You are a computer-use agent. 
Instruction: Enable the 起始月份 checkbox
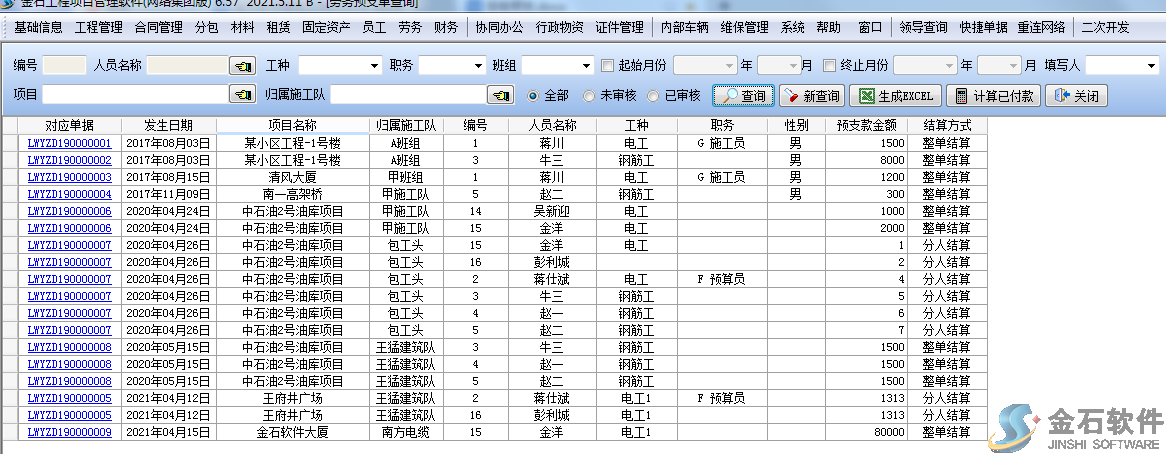(x=607, y=65)
